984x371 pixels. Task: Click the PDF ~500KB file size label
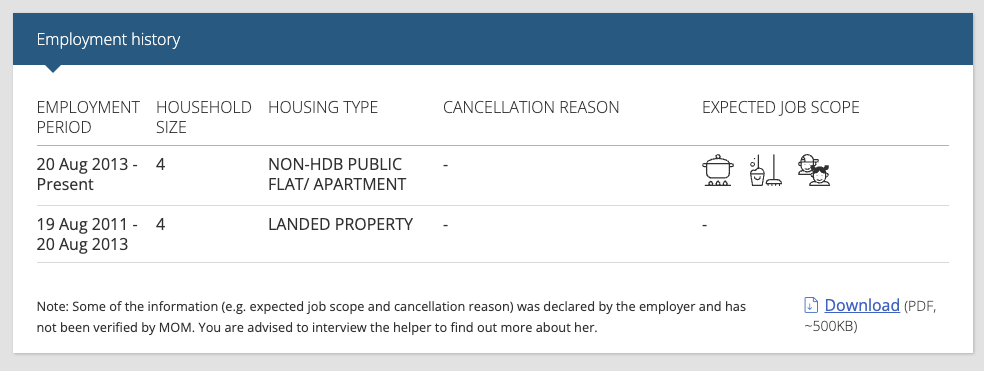[870, 316]
